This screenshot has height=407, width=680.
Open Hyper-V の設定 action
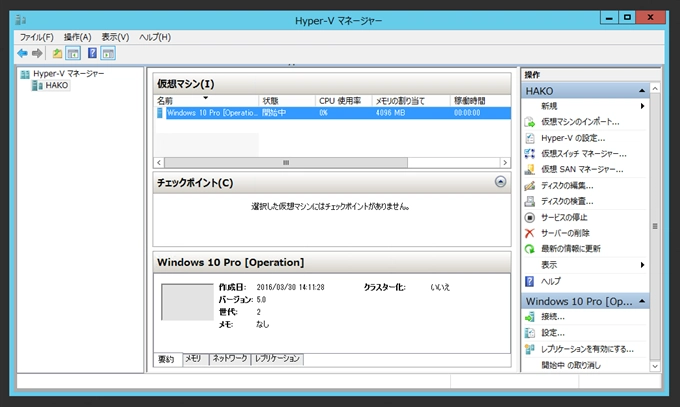(573, 138)
